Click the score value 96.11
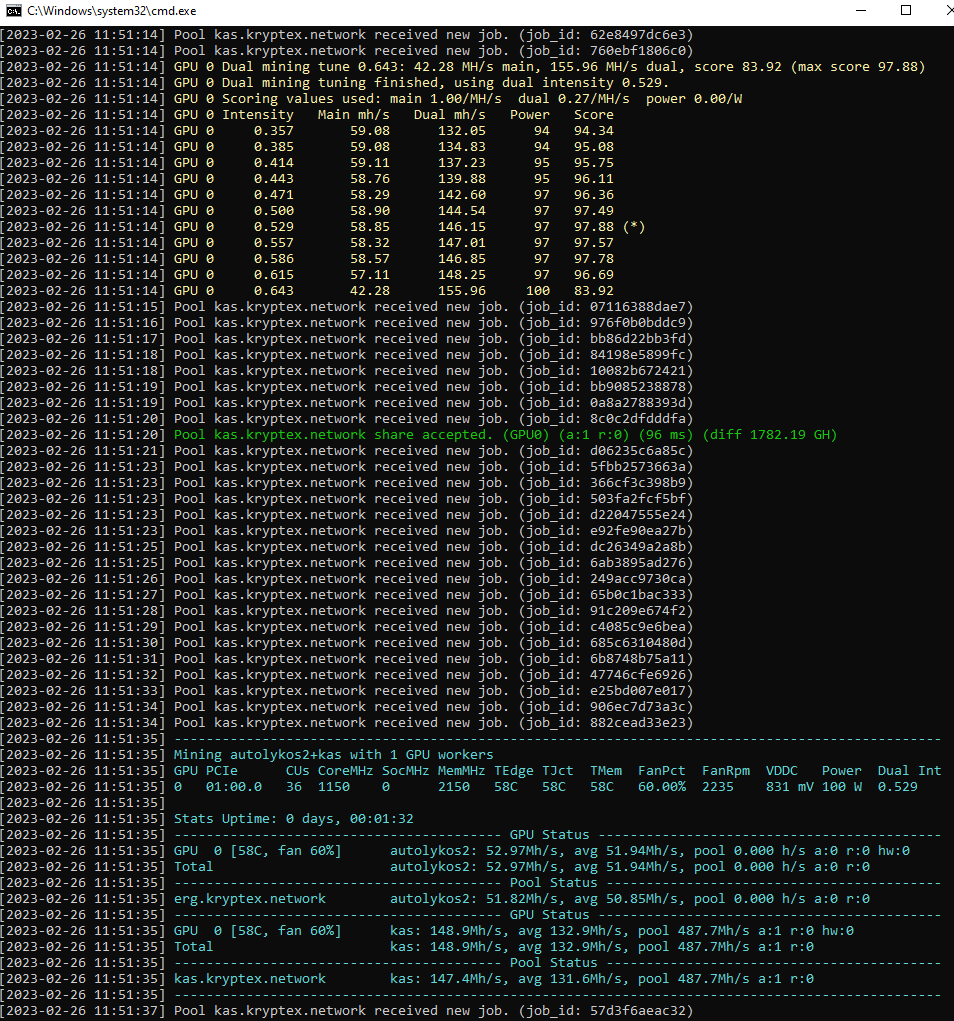Screen dimensions: 954x1021 coord(594,178)
